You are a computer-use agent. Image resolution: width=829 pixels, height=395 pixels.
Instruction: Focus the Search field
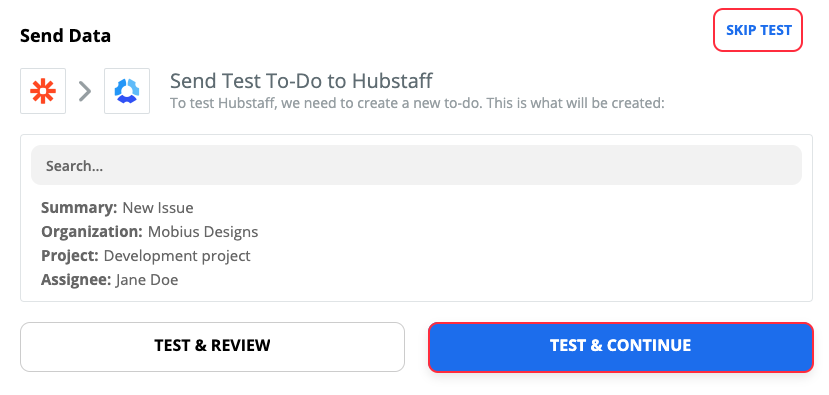416,166
